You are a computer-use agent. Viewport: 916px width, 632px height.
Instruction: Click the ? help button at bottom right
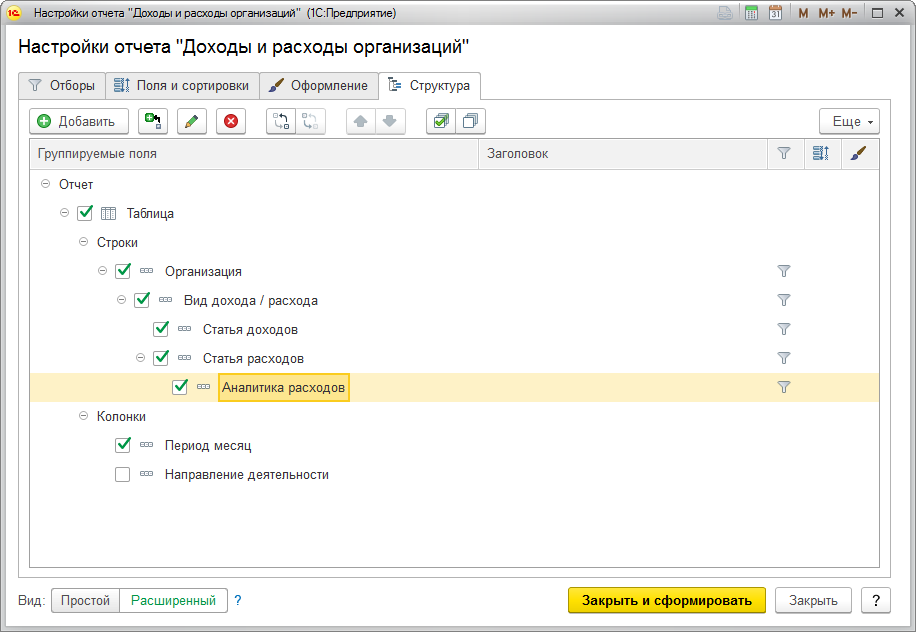876,600
